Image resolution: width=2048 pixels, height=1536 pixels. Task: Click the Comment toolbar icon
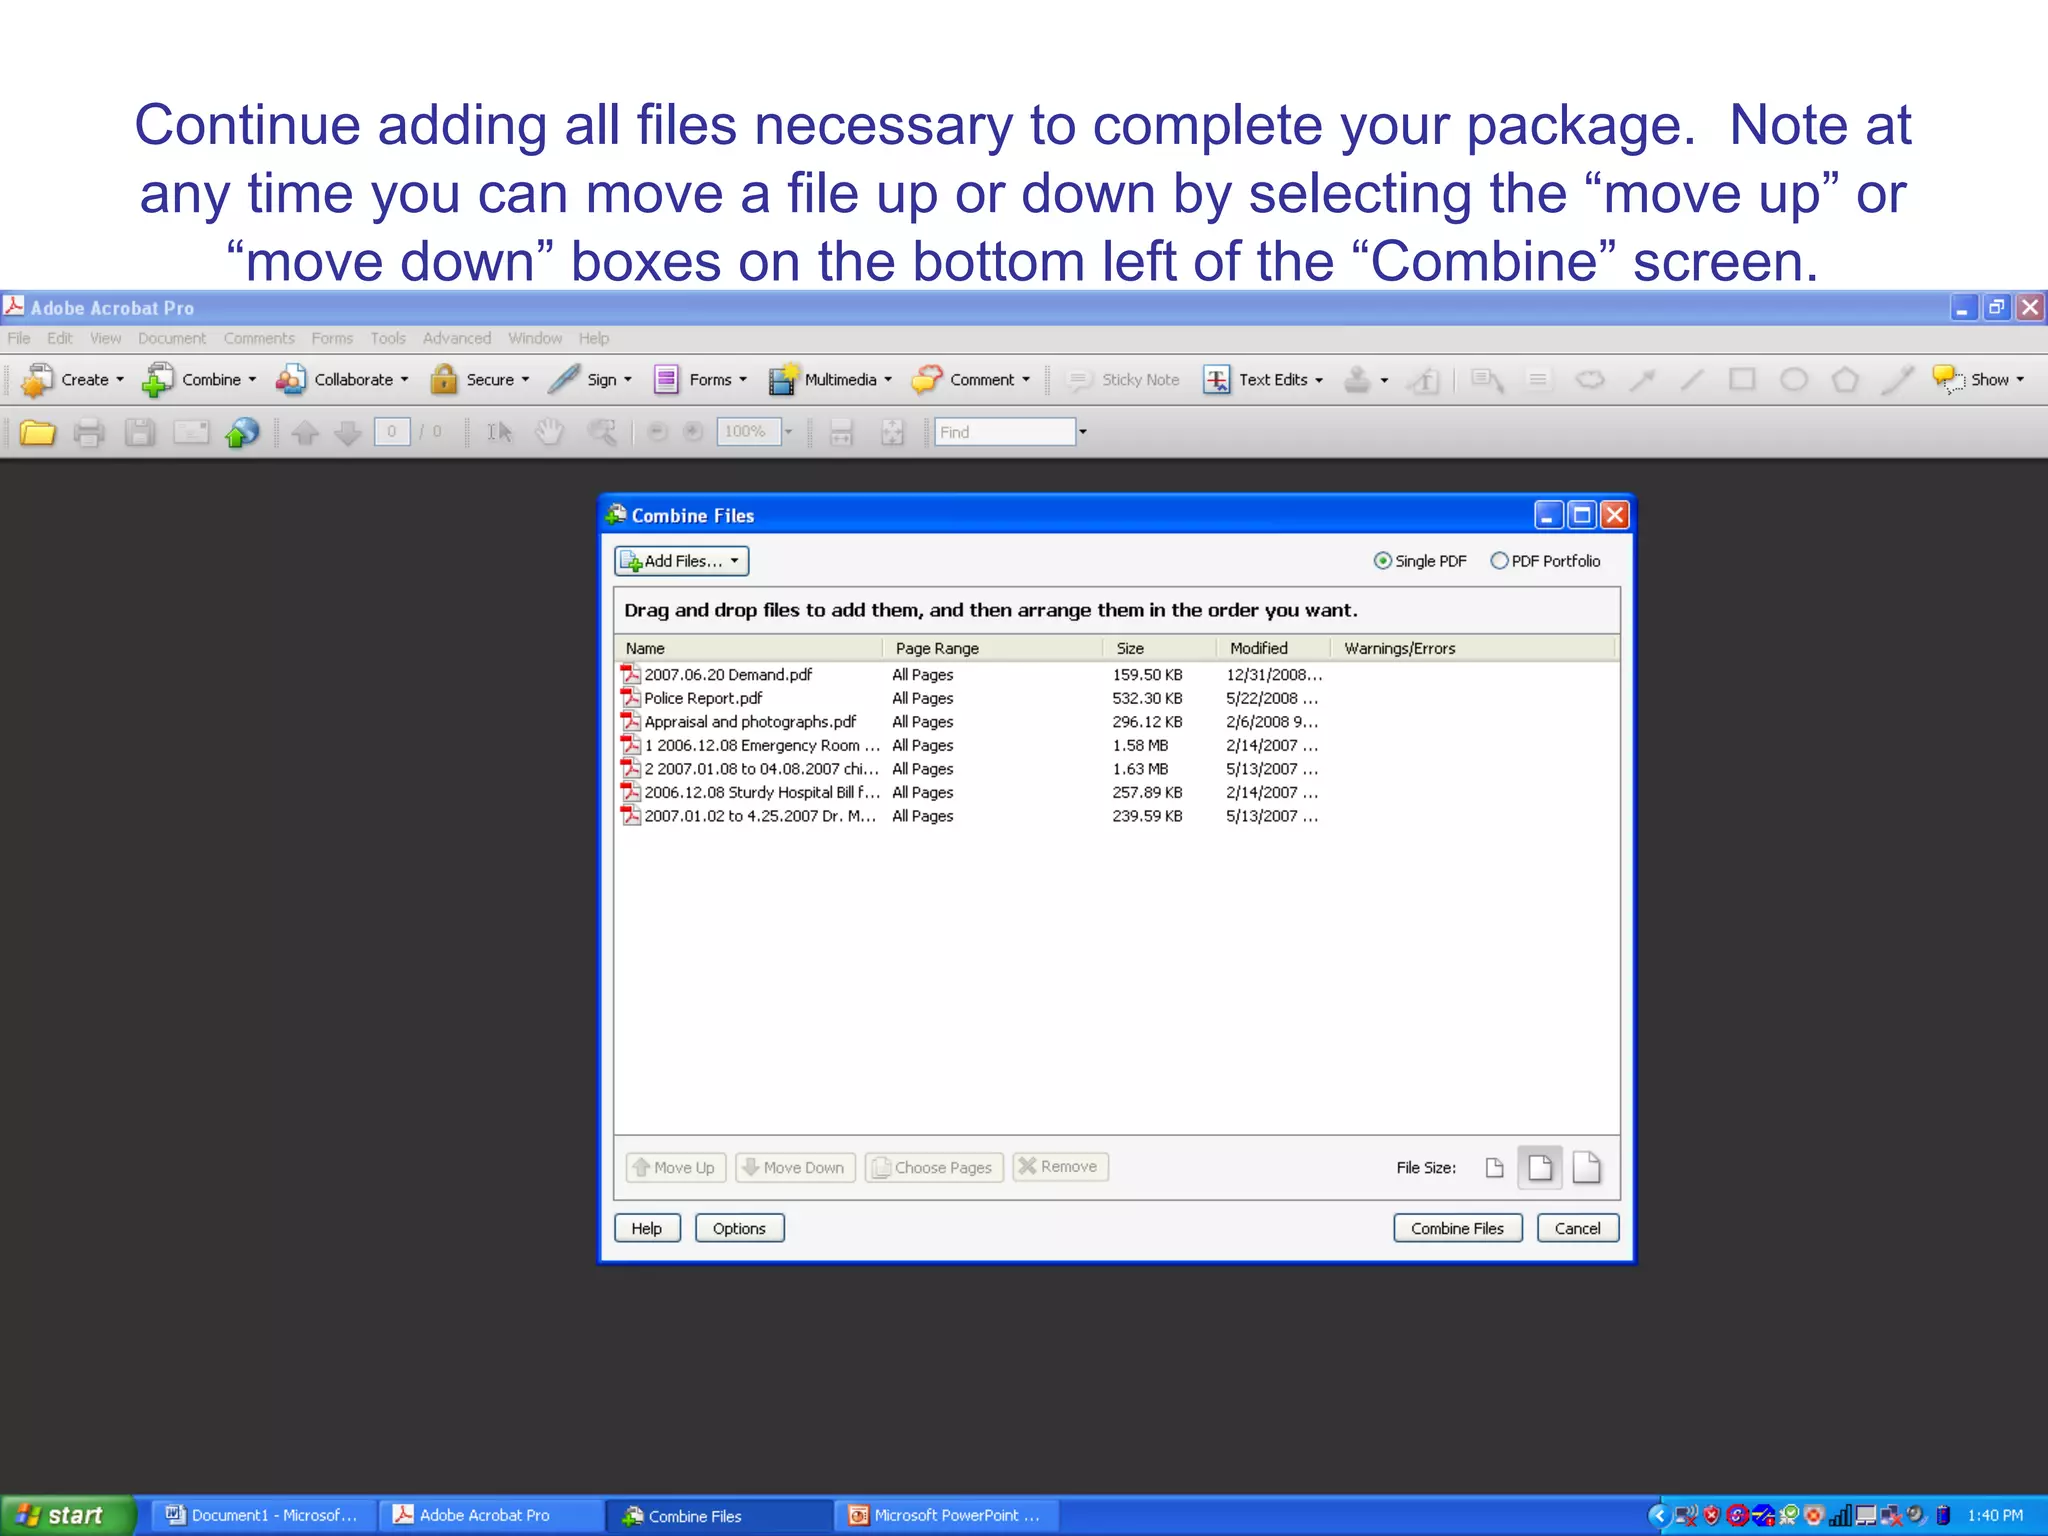(x=927, y=380)
